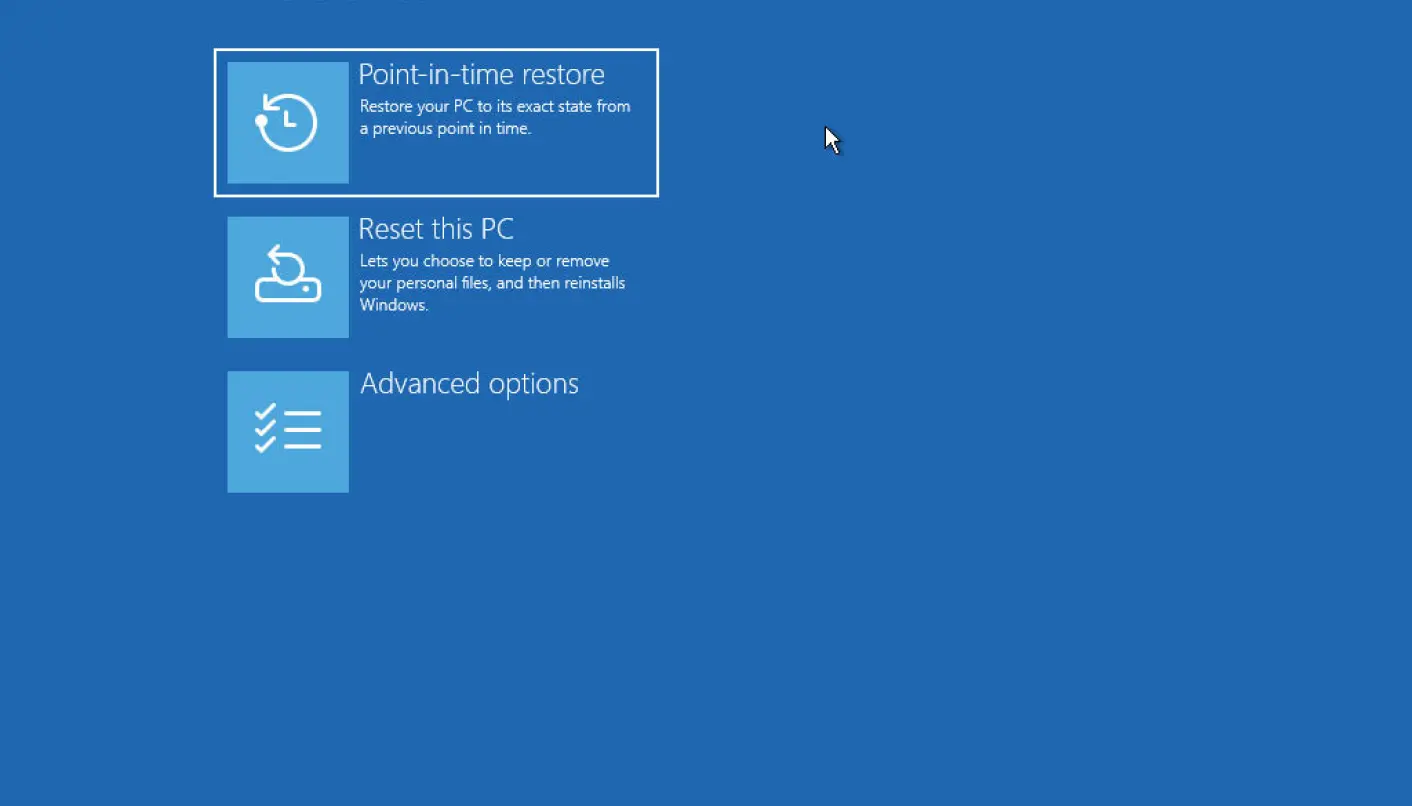Click the clock-with-arrow restore icon
Viewport: 1412px width, 806px height.
coord(288,123)
